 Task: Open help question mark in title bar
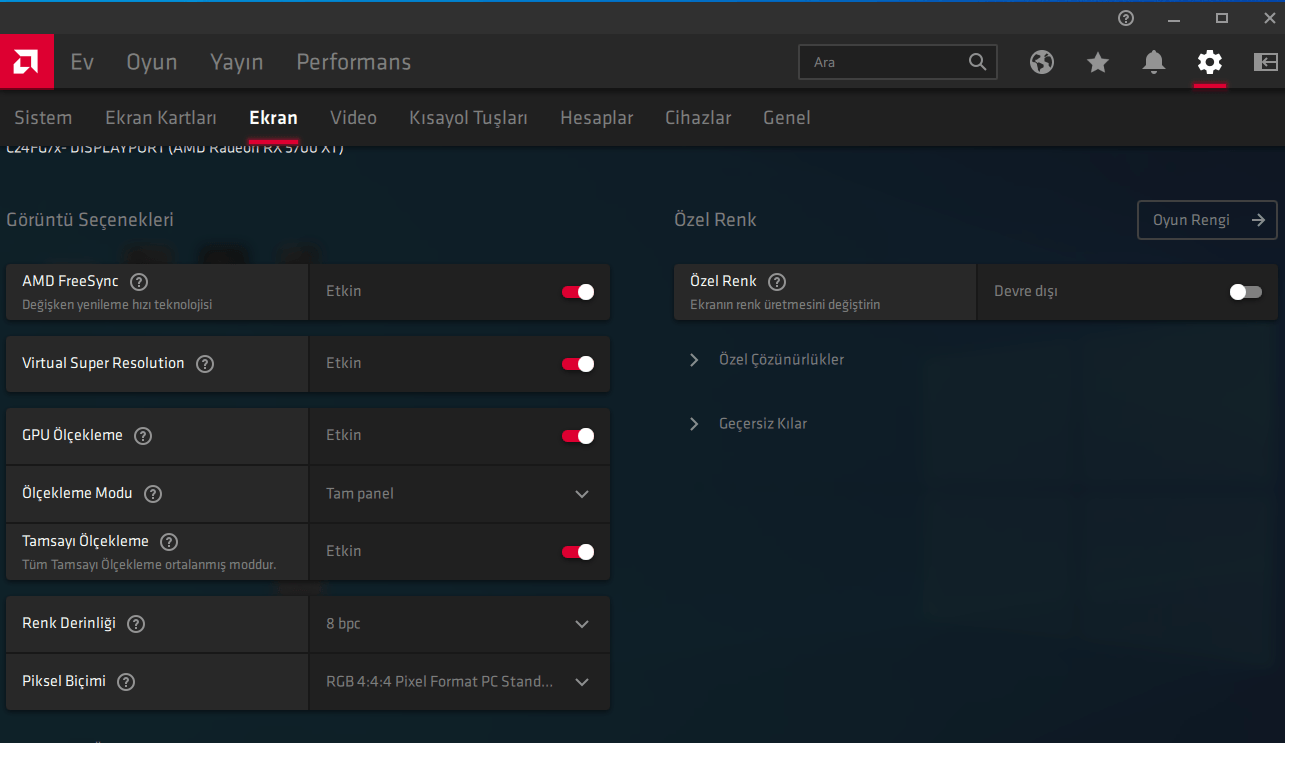[x=1126, y=18]
